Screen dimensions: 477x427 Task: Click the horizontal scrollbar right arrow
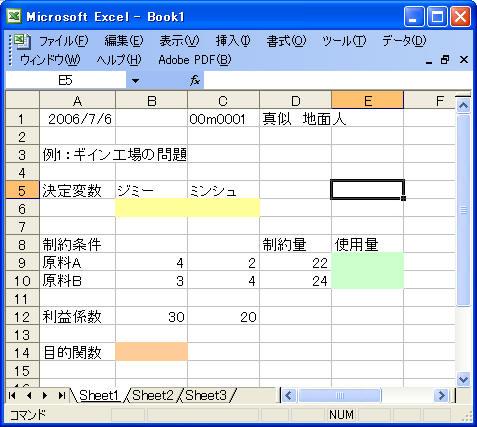tap(442, 396)
